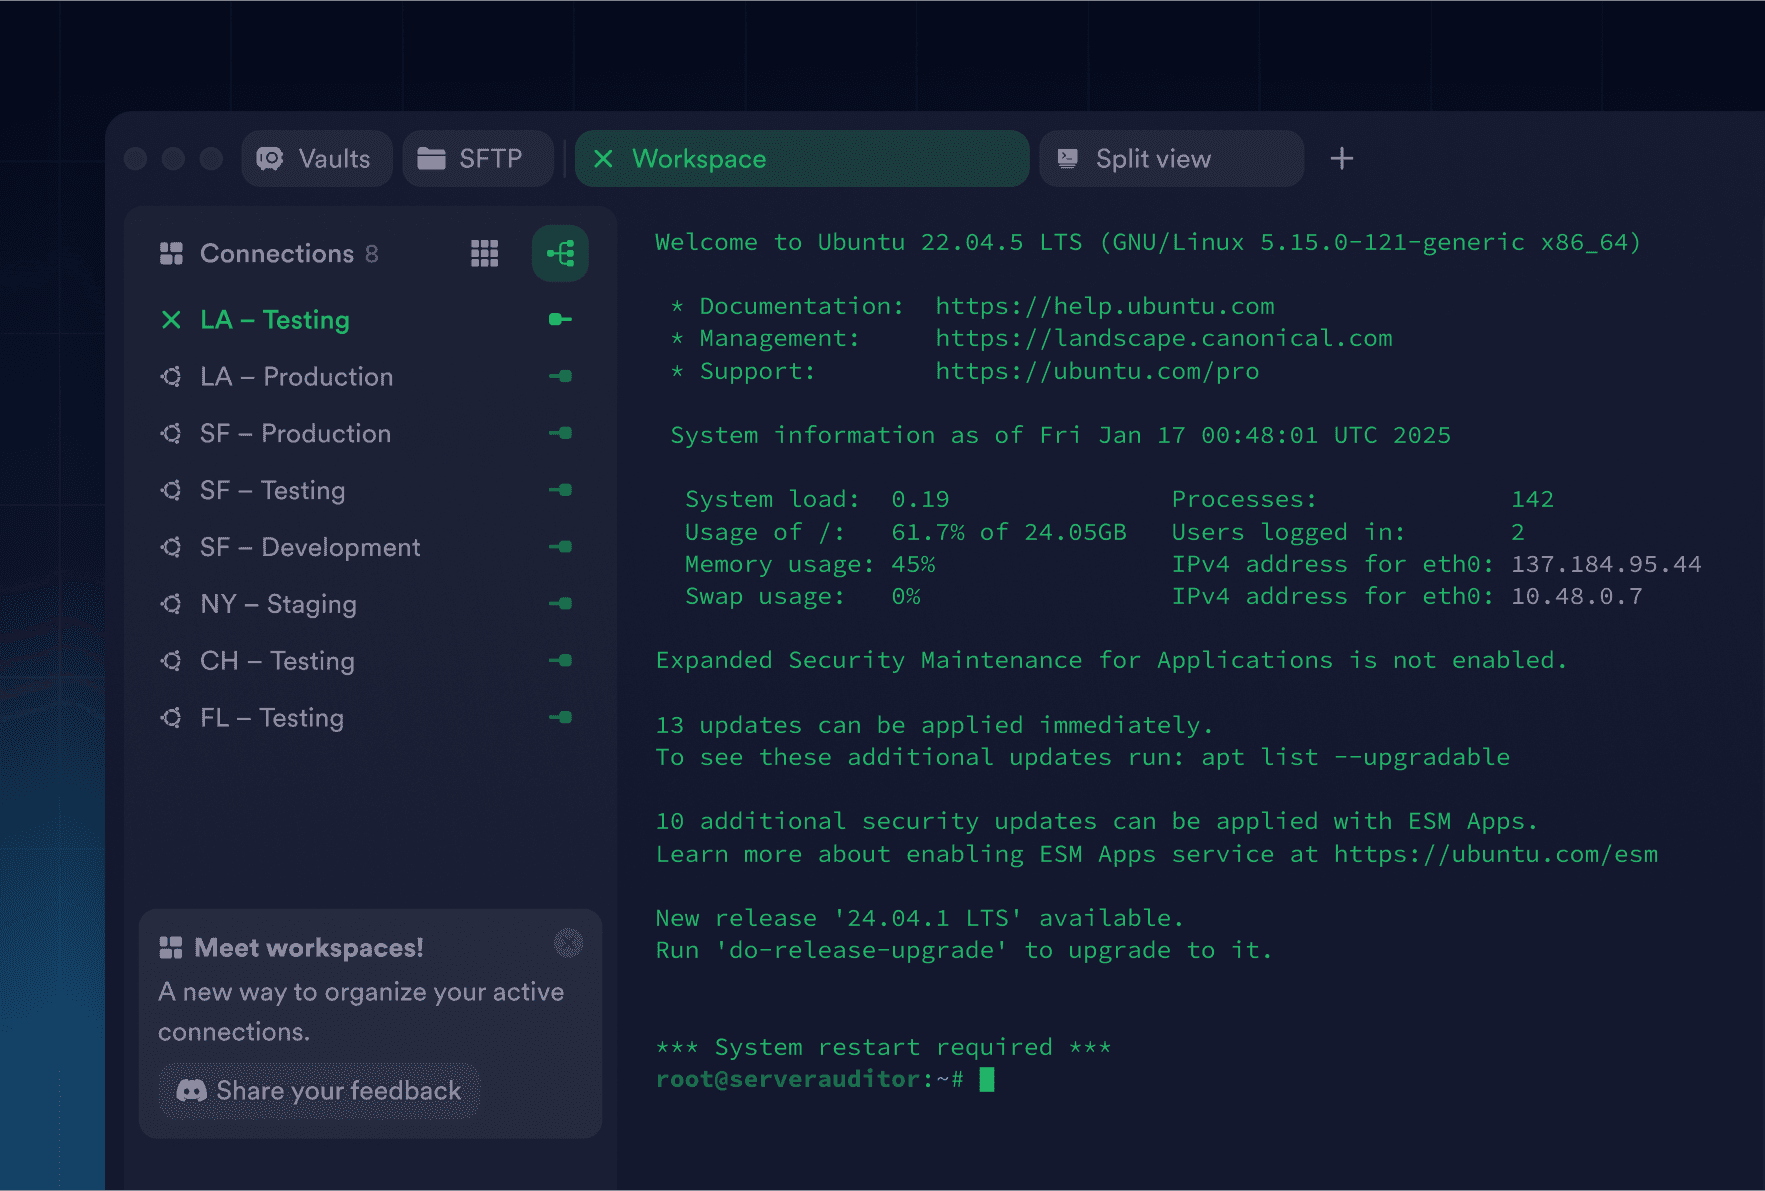This screenshot has width=1765, height=1191.
Task: Toggle LA – Production connection plug
Action: tap(560, 377)
